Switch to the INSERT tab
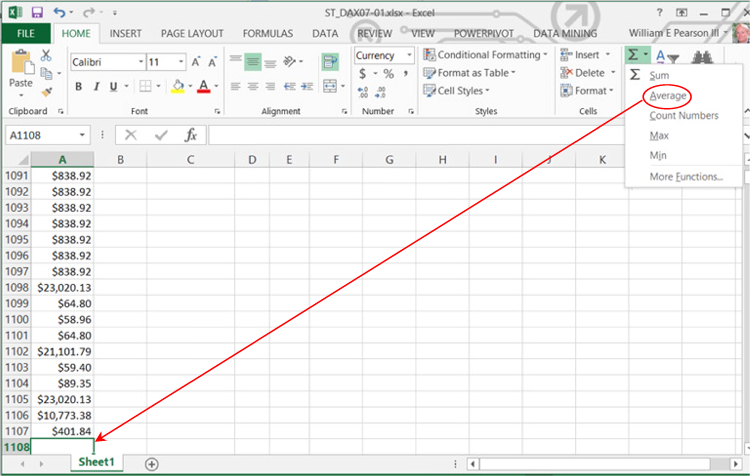Screen dimensions: 750x476 coord(125,33)
